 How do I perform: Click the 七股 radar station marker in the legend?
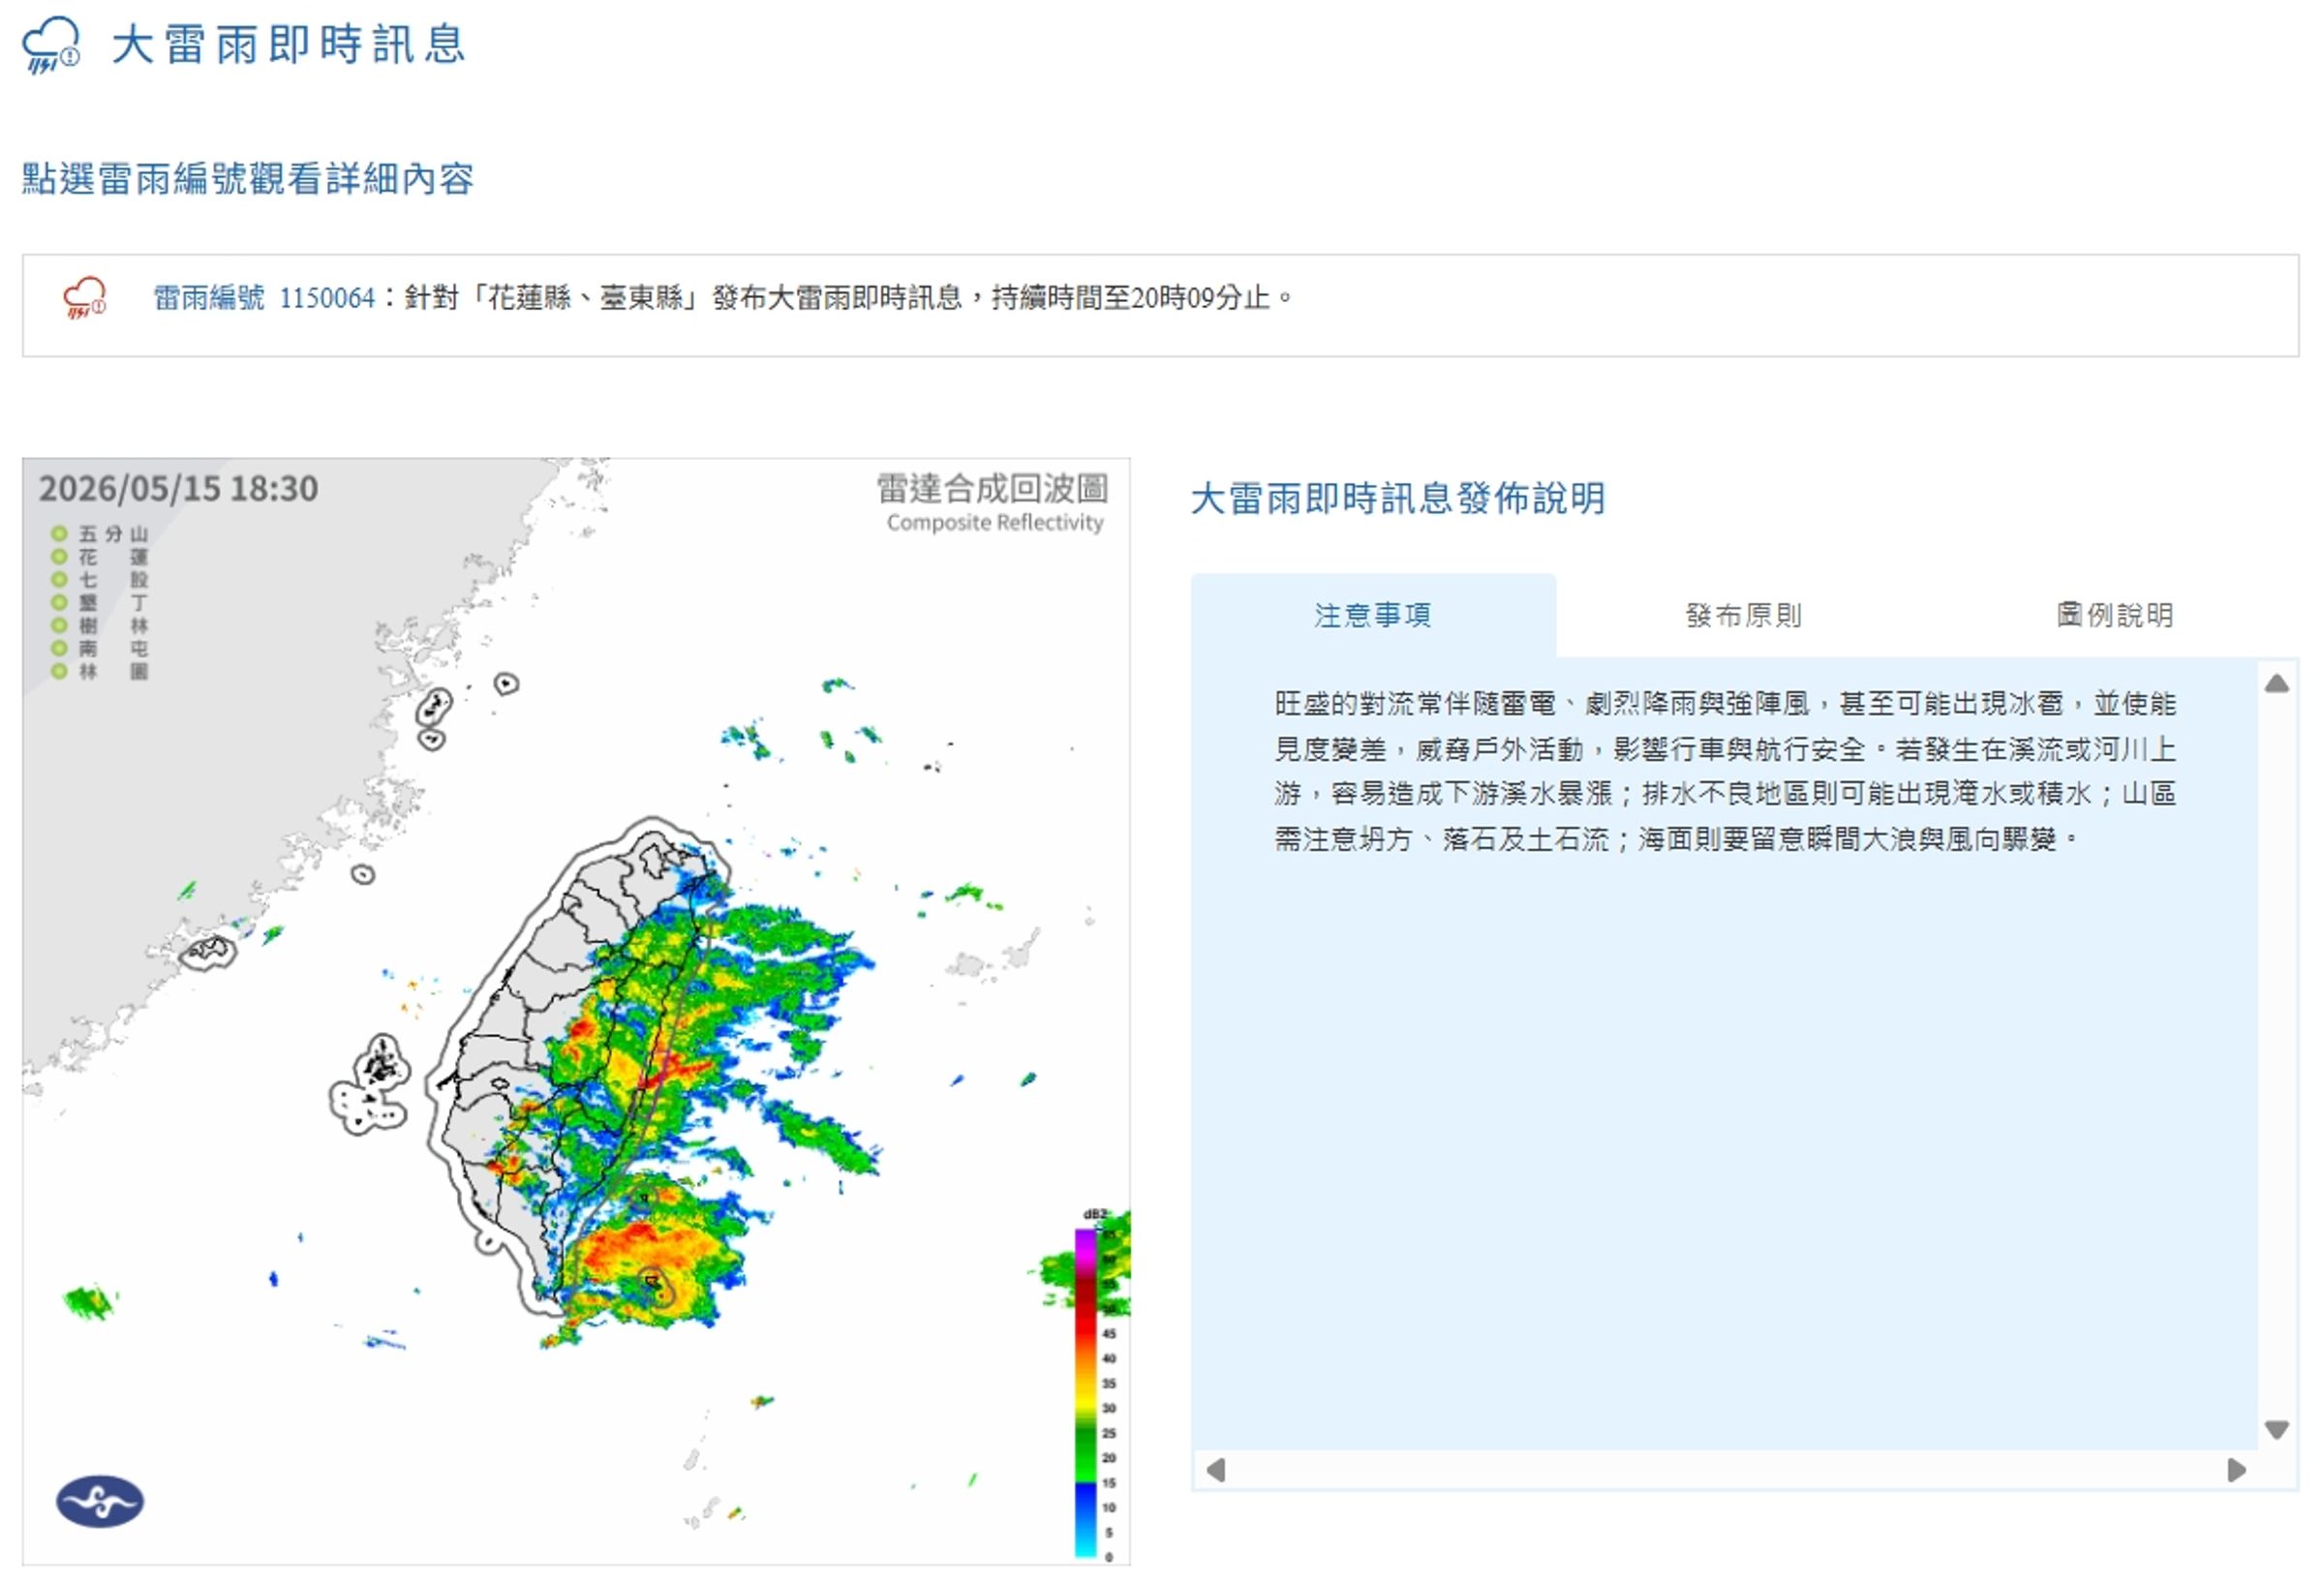click(59, 580)
